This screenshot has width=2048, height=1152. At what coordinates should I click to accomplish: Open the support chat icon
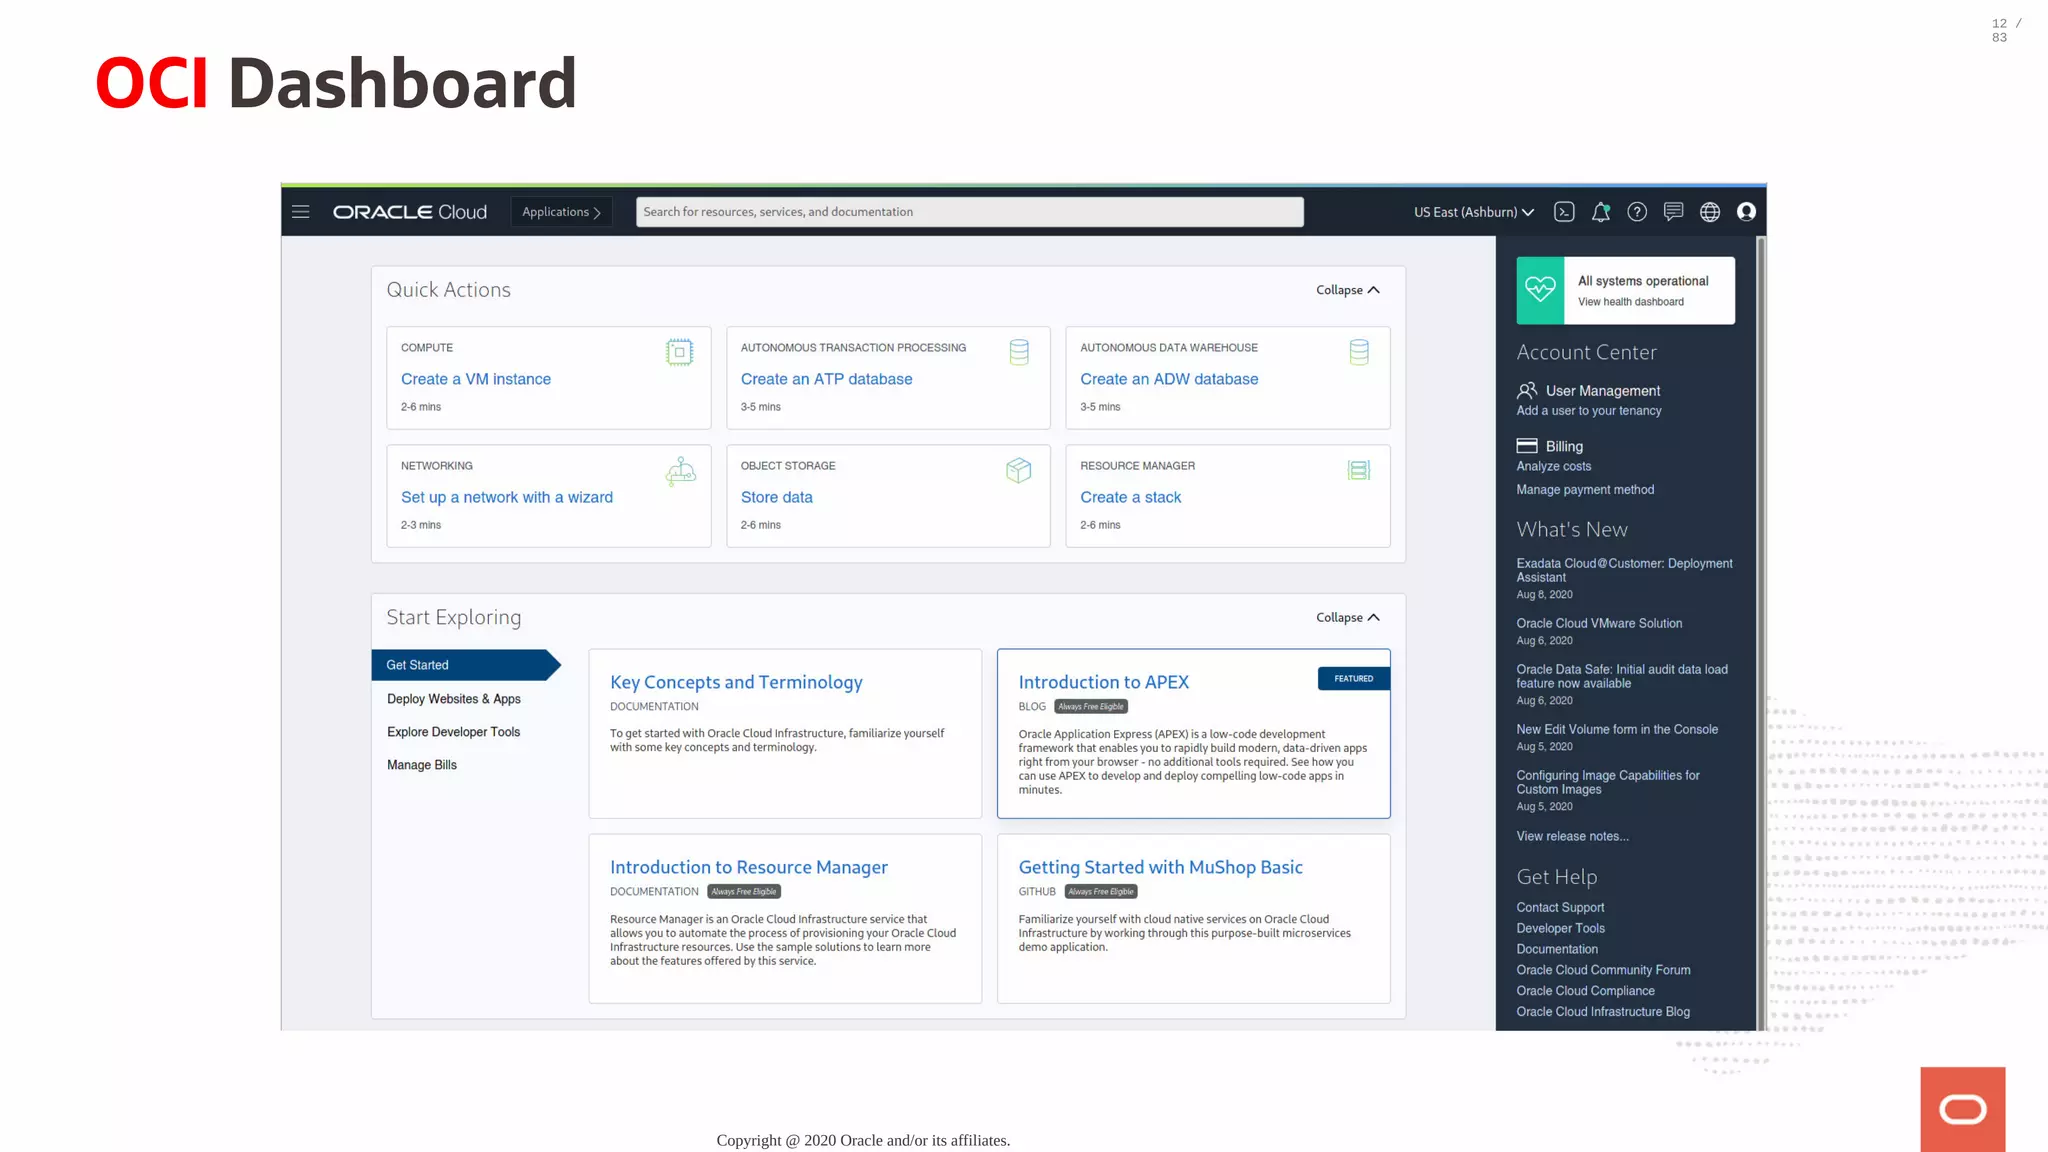[x=1673, y=212]
